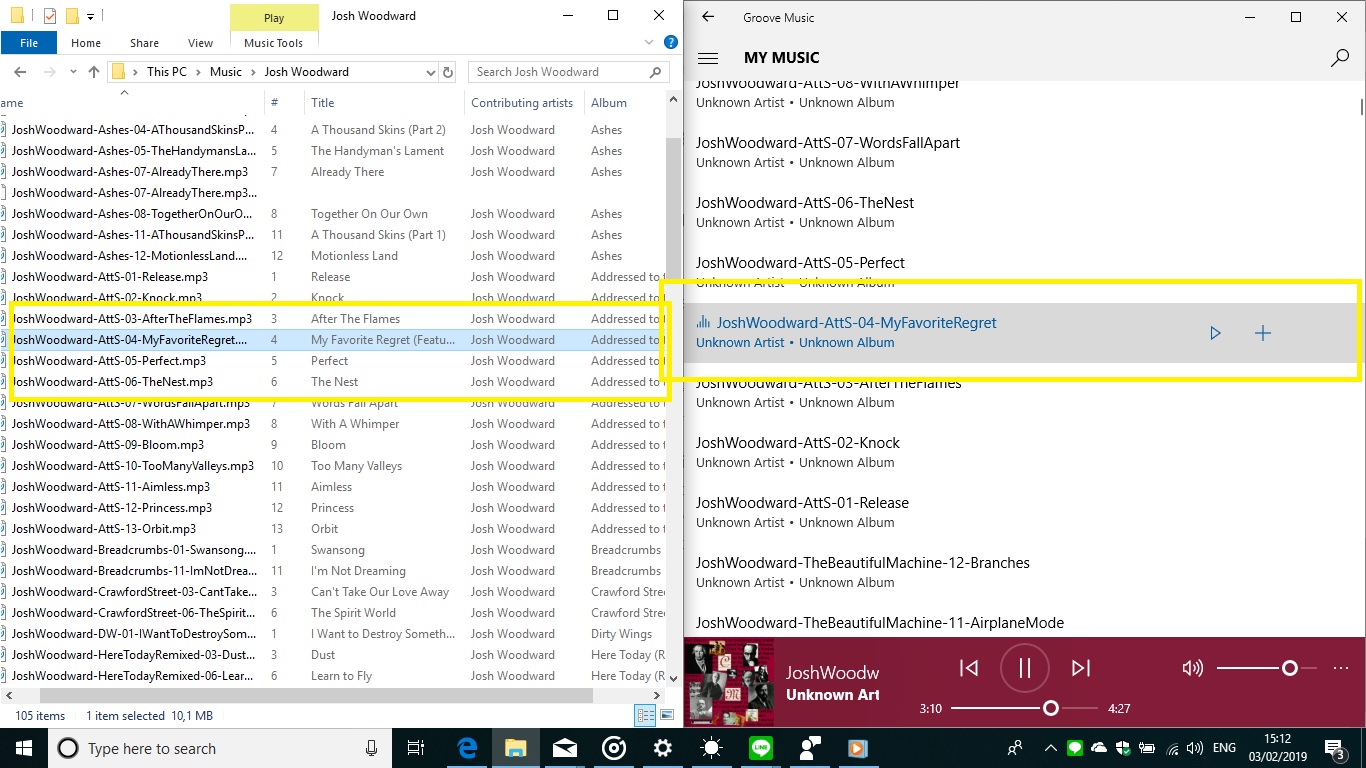Sort by Contributing artists column
The width and height of the screenshot is (1366, 768).
point(524,103)
